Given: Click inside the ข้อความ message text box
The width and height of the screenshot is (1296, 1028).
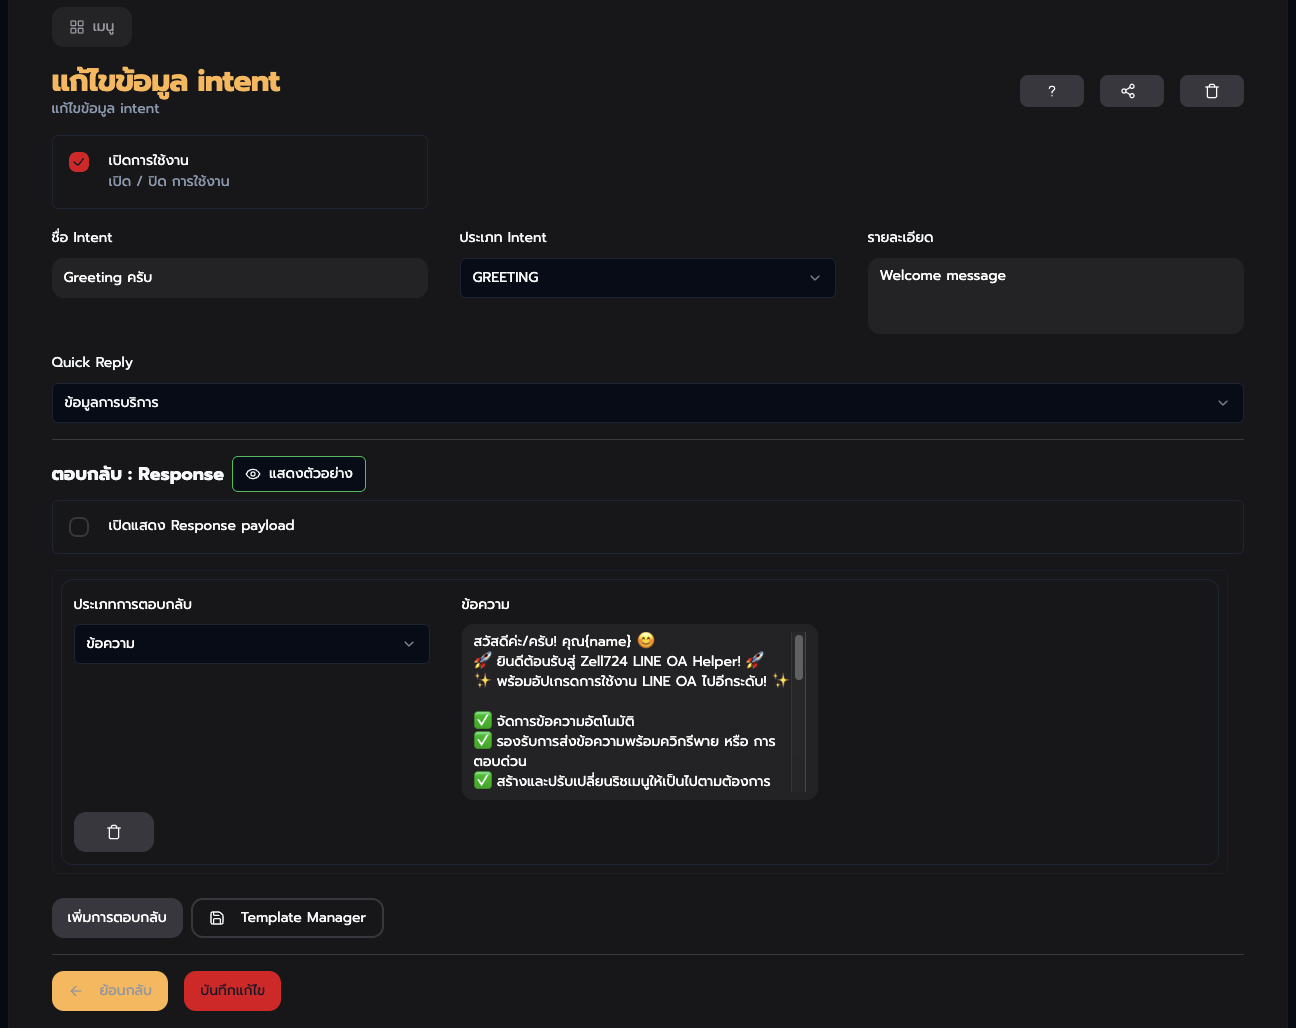Looking at the screenshot, I should click(x=630, y=711).
